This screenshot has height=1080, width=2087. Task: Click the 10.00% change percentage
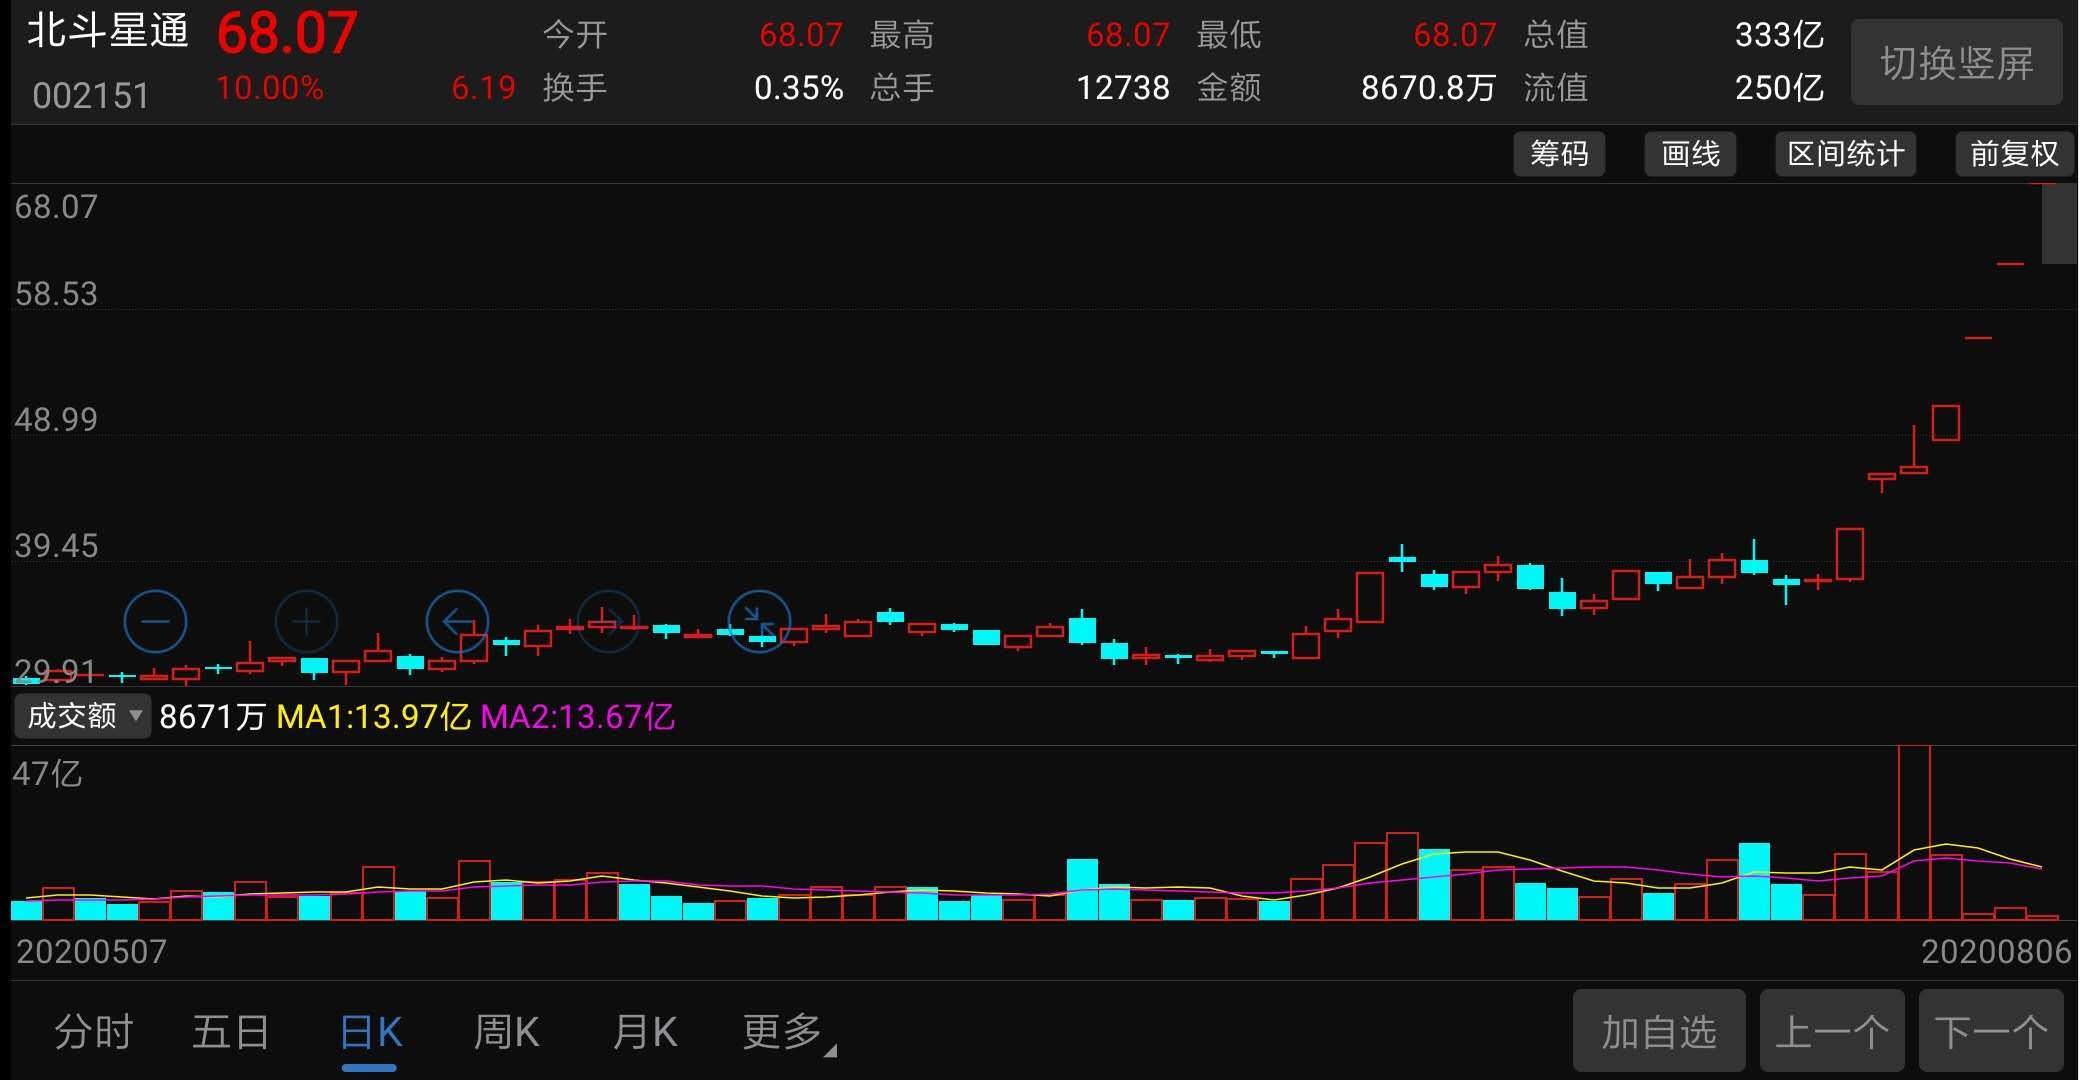click(x=270, y=88)
